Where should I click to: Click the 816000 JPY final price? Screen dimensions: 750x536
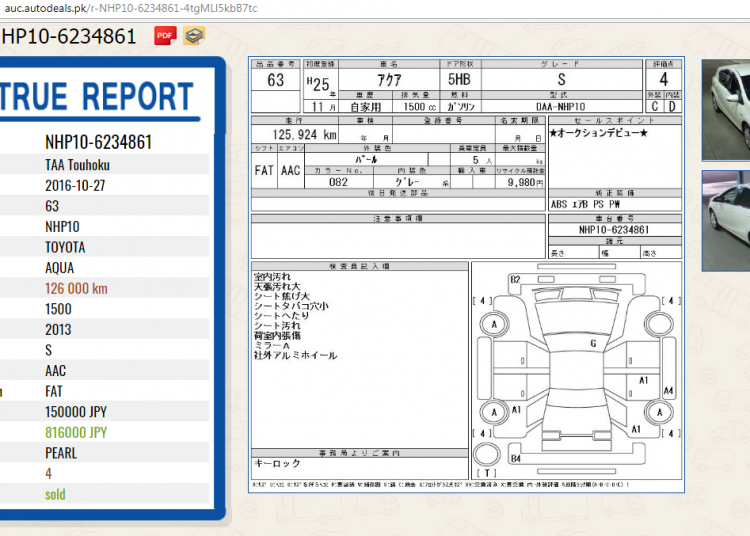tap(75, 432)
